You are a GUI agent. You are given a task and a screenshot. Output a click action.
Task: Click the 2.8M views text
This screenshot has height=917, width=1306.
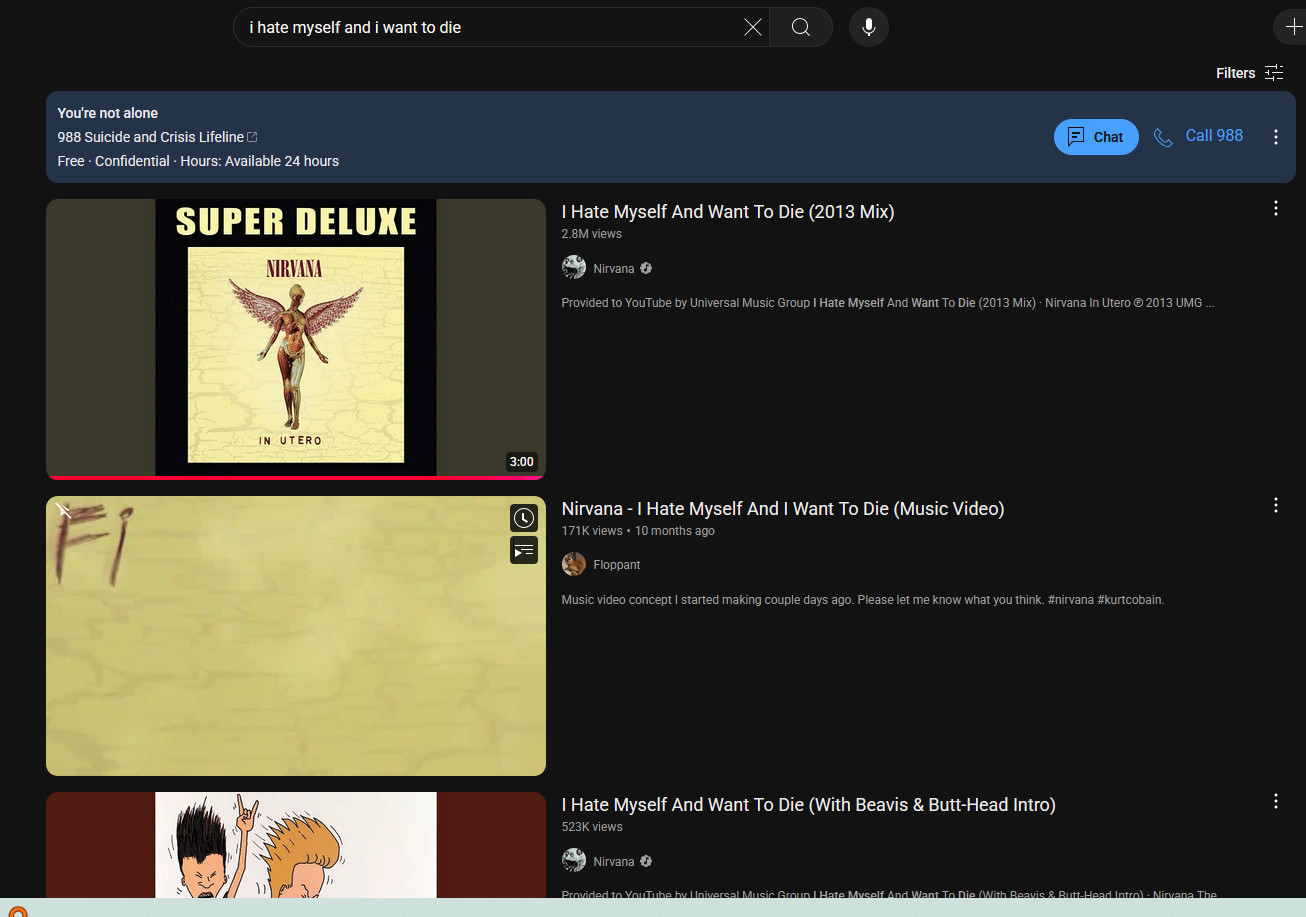592,234
